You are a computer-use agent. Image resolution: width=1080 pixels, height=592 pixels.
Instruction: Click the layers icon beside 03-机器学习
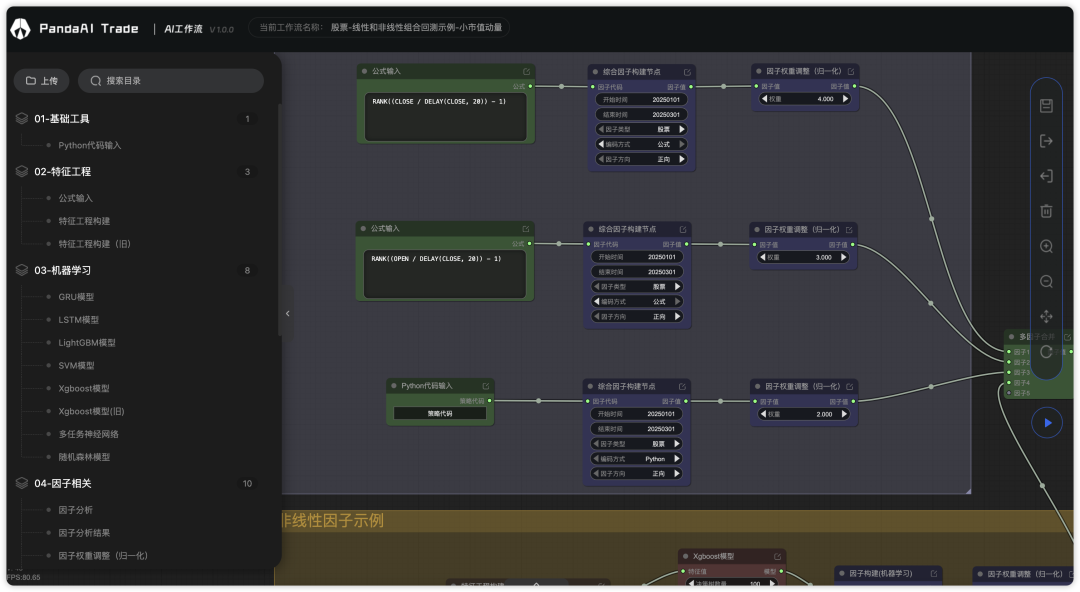(x=22, y=270)
